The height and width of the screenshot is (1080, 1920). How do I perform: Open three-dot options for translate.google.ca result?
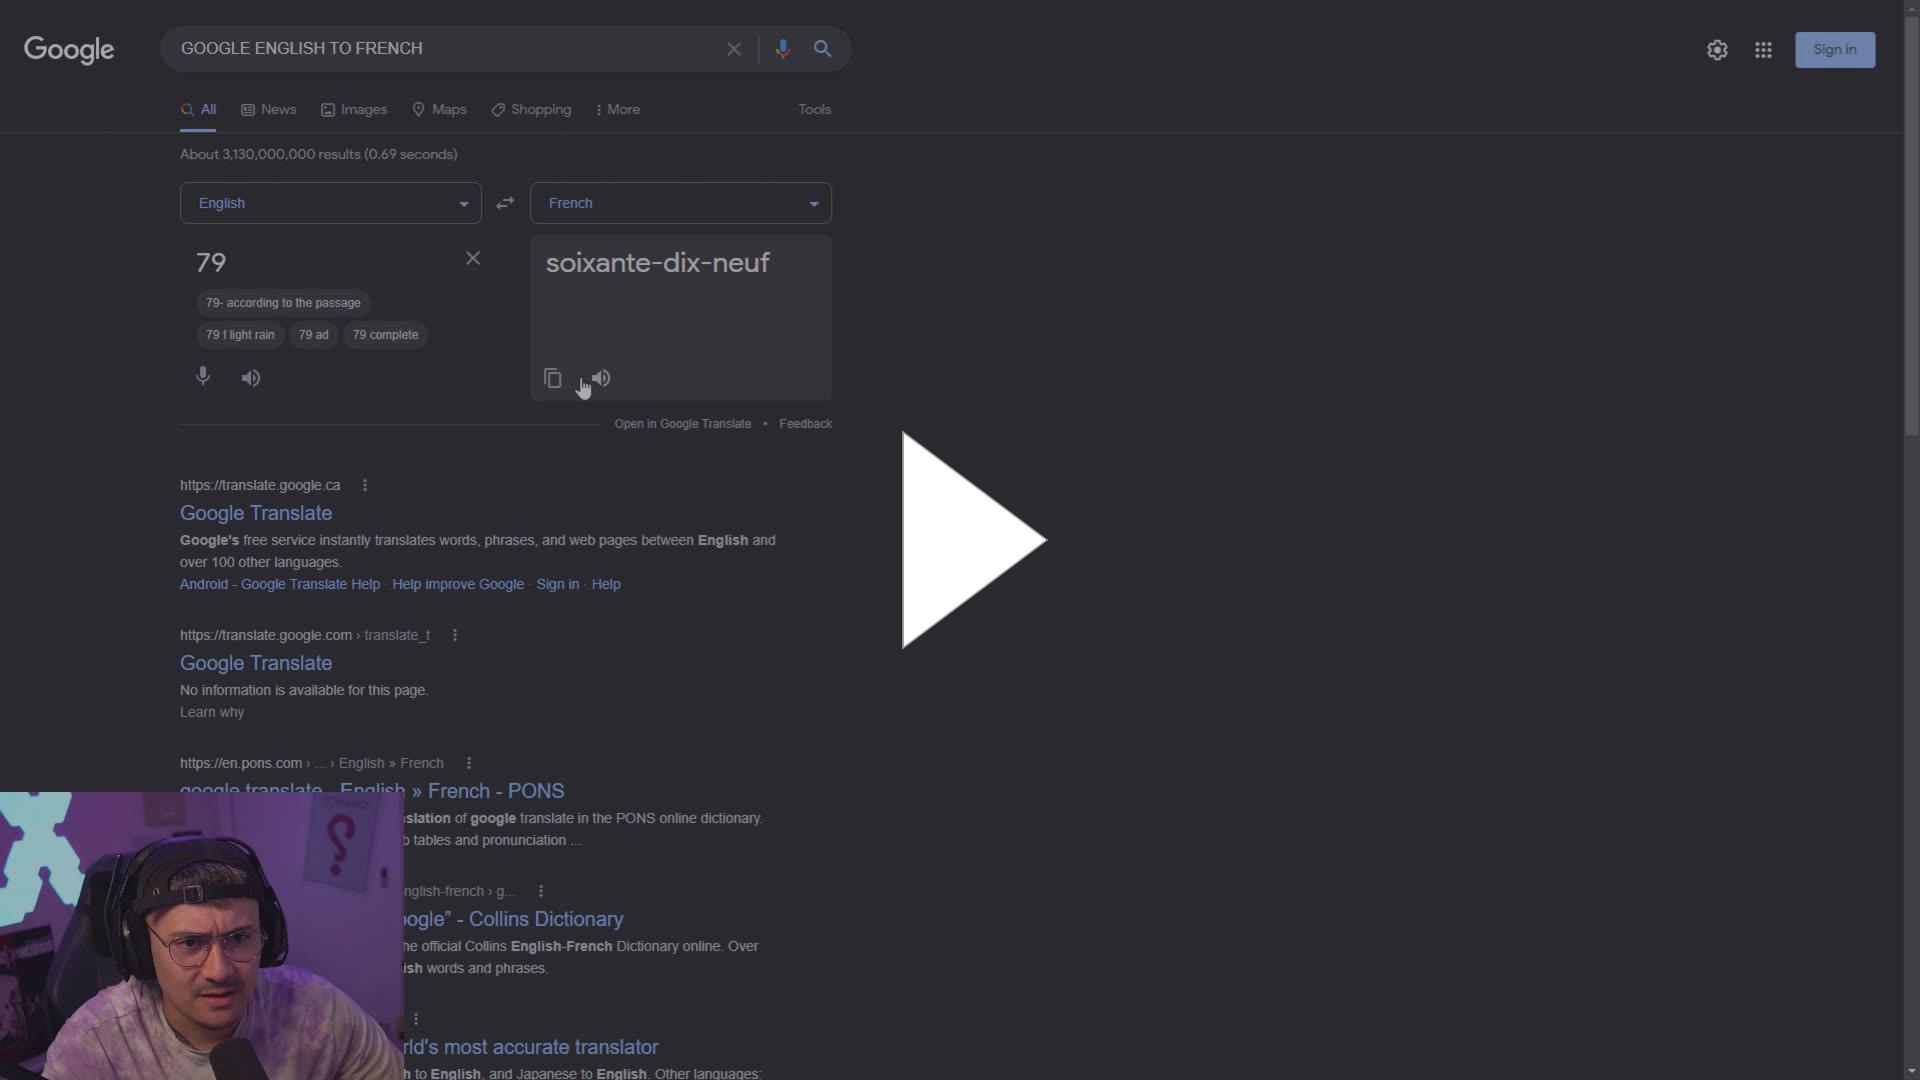click(364, 485)
